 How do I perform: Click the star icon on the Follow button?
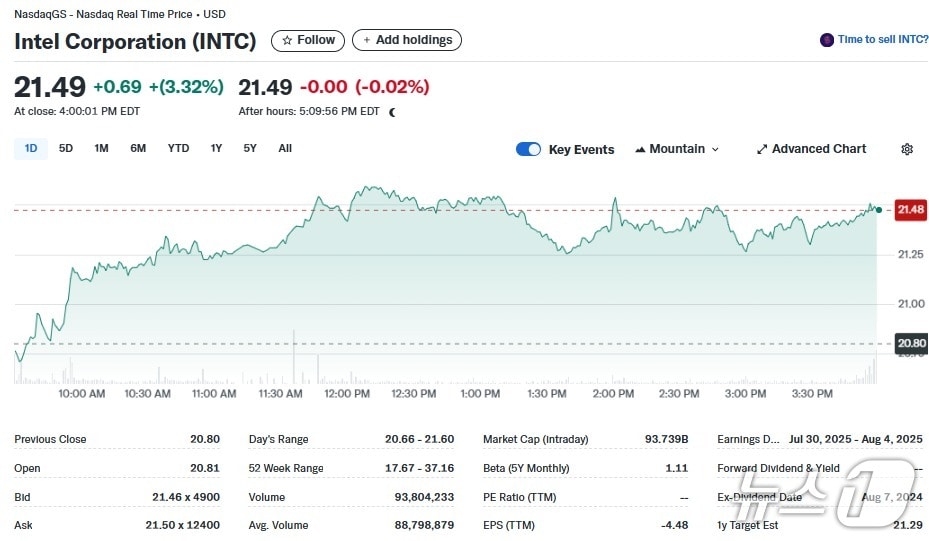coord(287,40)
